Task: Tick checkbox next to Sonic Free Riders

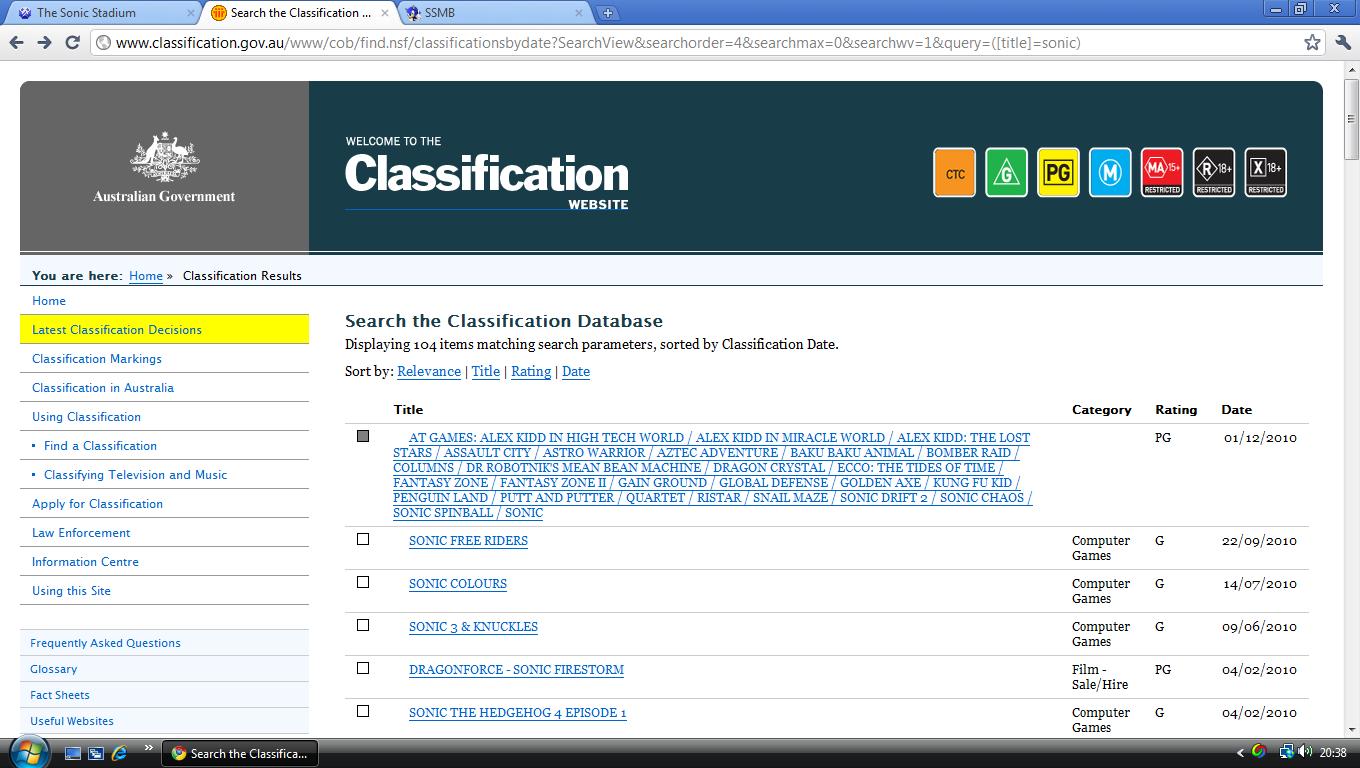Action: (x=363, y=539)
